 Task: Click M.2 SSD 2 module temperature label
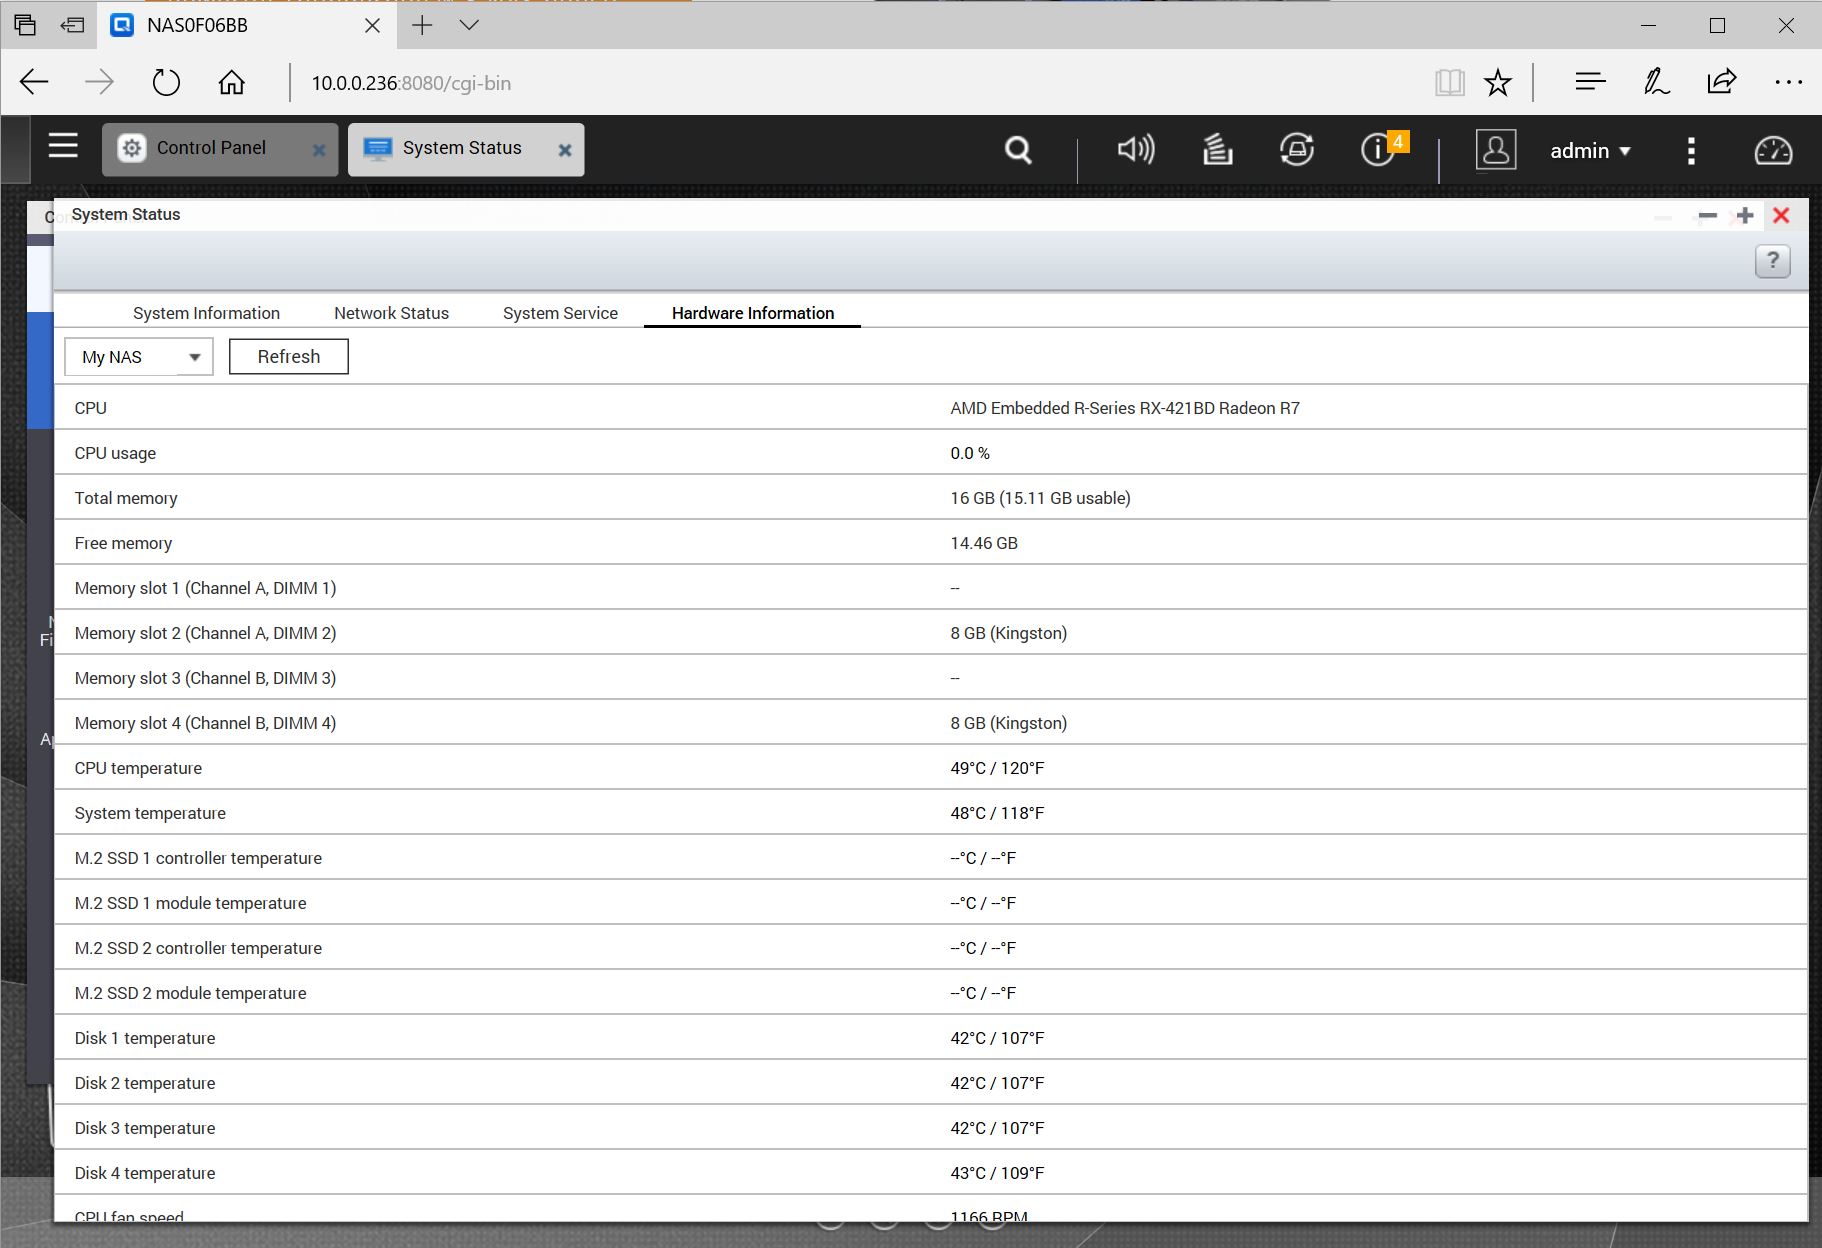click(190, 993)
